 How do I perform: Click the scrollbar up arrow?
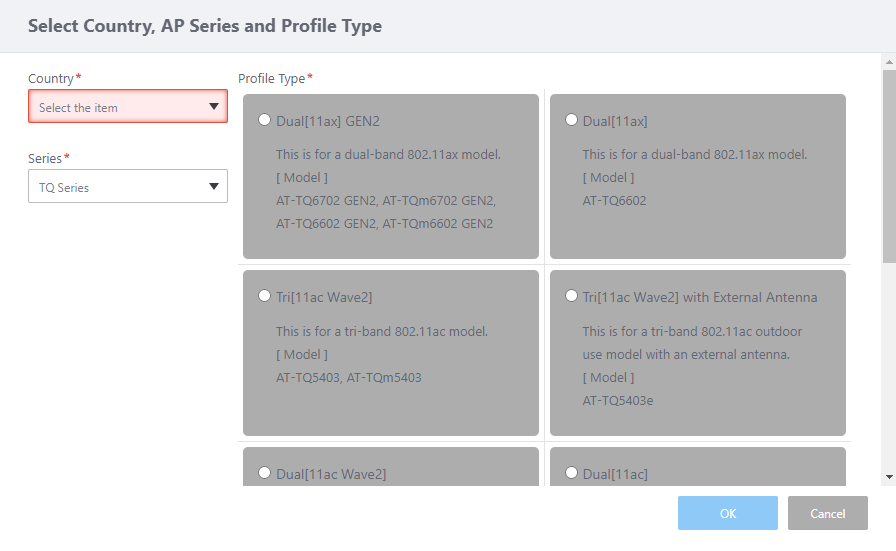[888, 62]
